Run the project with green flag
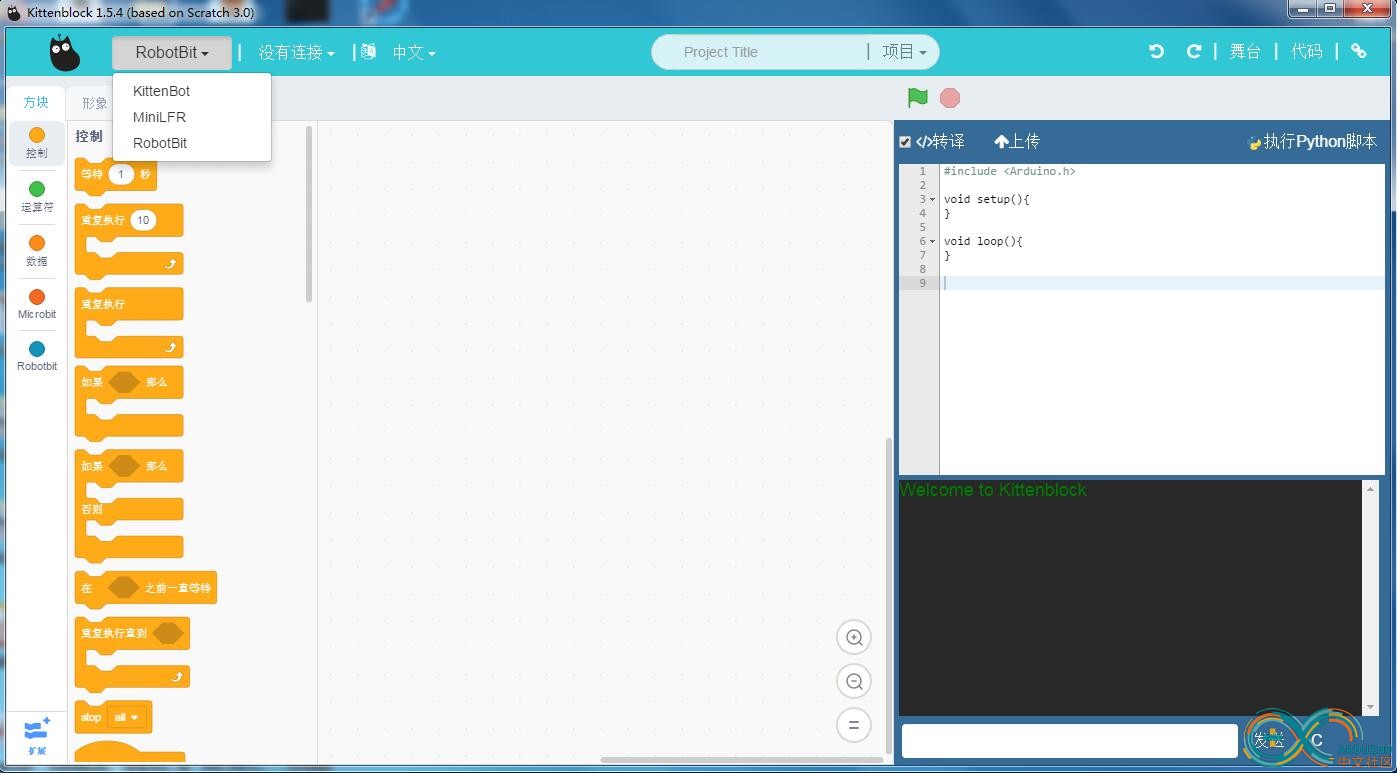1397x773 pixels. tap(917, 98)
